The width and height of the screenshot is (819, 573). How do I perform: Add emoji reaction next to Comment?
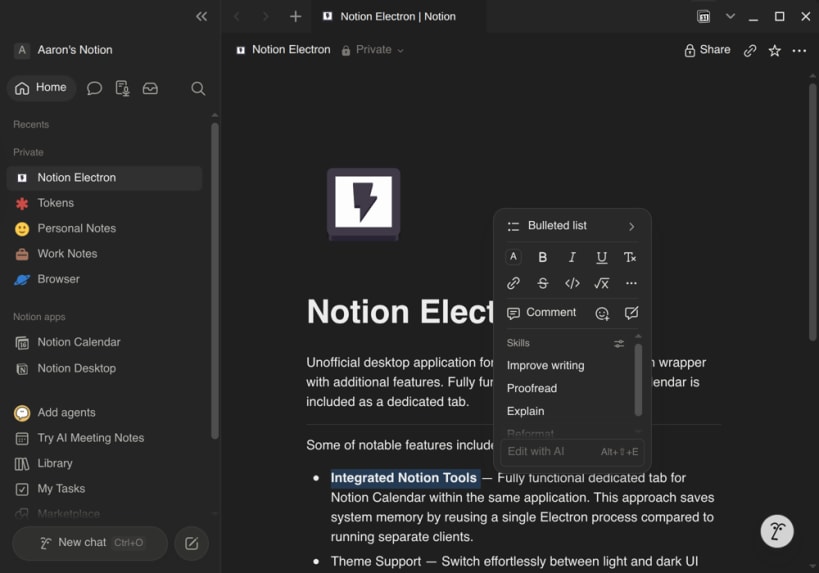click(x=602, y=313)
